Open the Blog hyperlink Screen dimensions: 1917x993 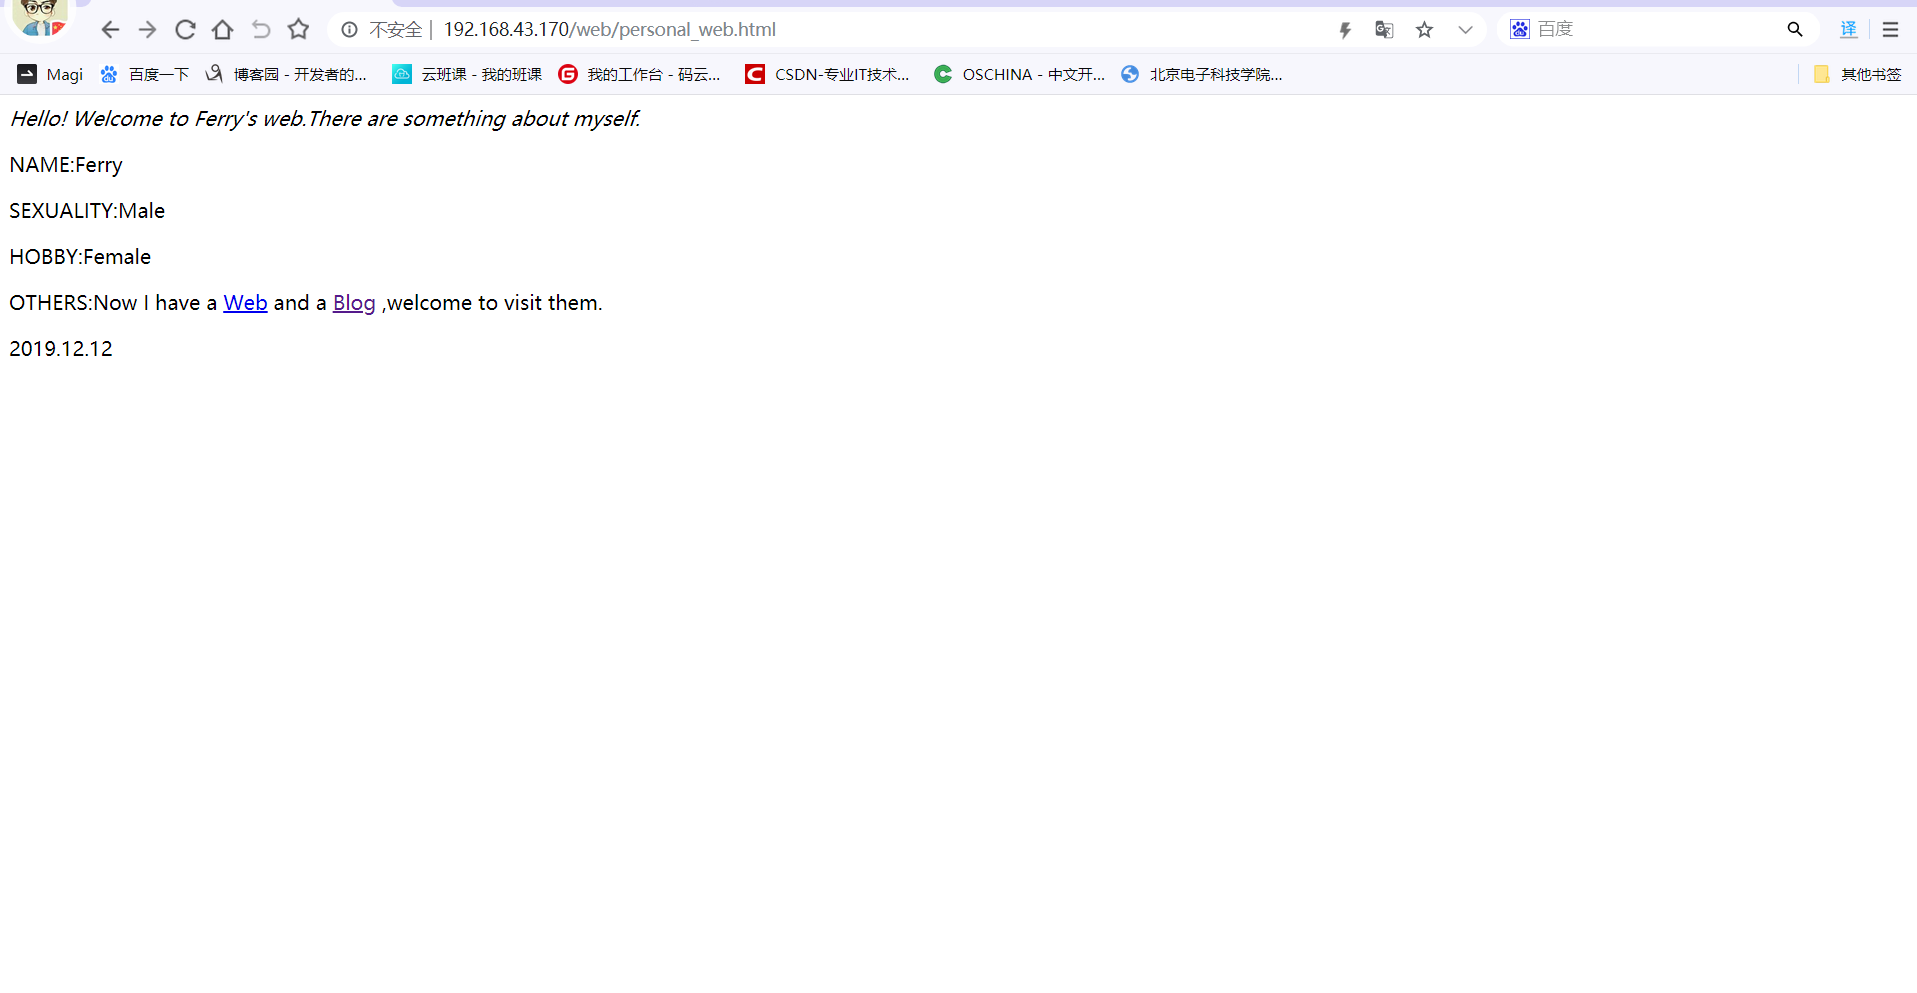pyautogui.click(x=354, y=303)
